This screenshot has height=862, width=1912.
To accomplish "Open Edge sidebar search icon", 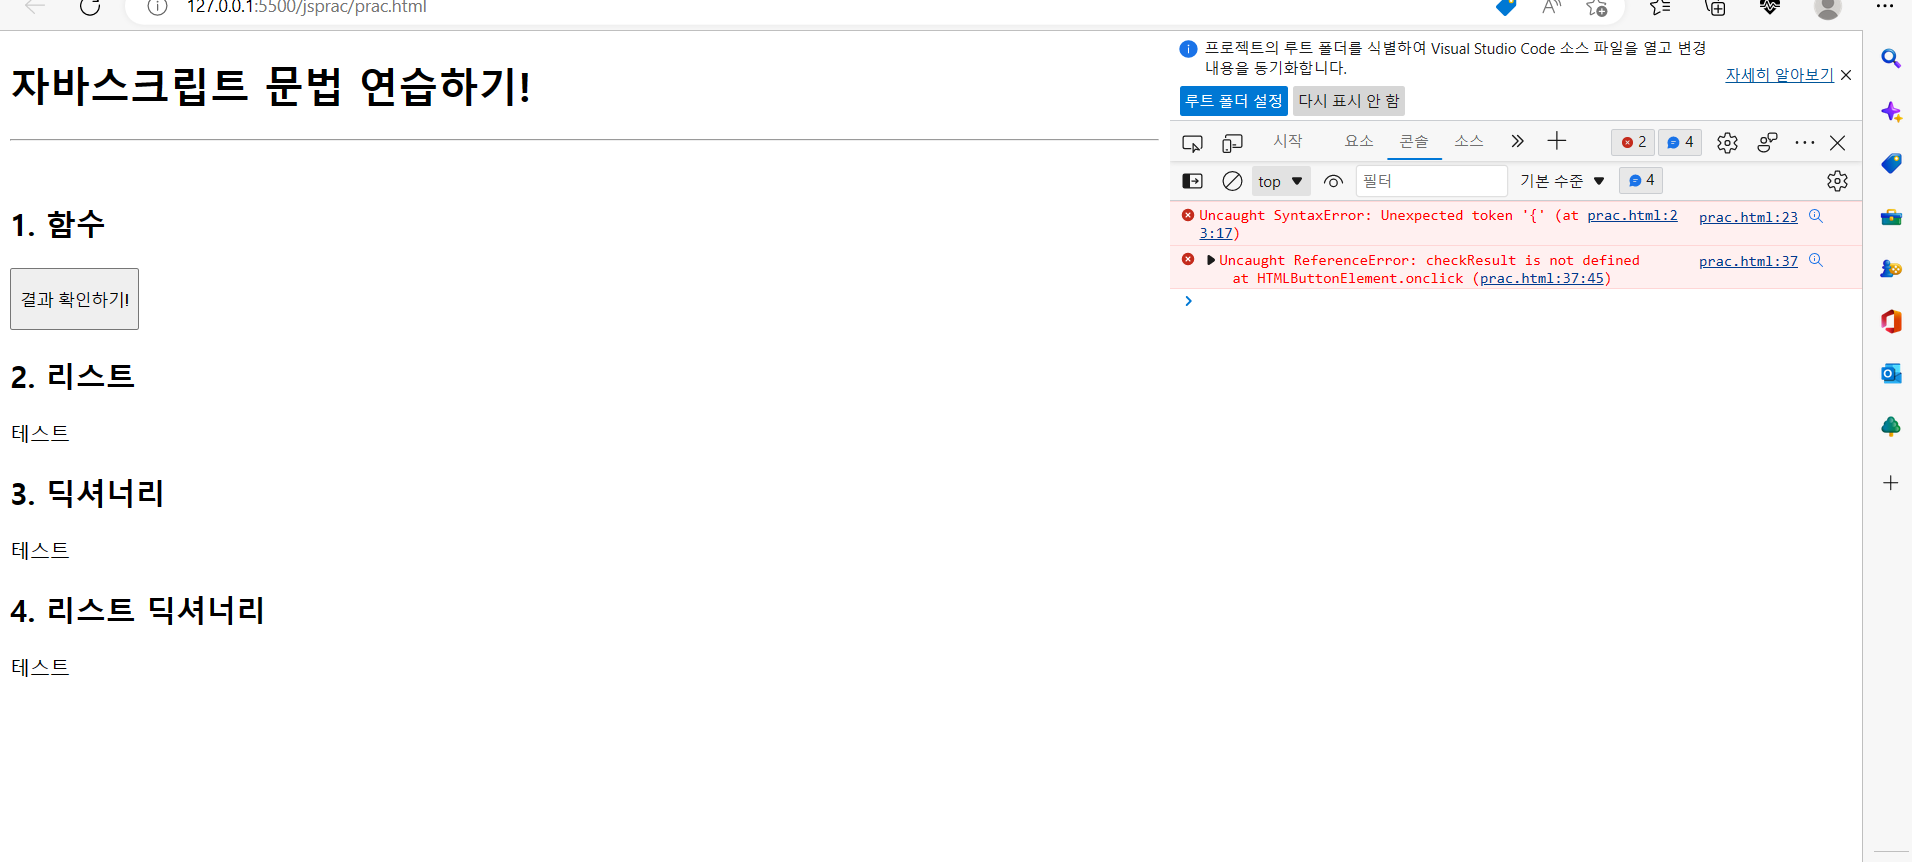I will [1890, 59].
